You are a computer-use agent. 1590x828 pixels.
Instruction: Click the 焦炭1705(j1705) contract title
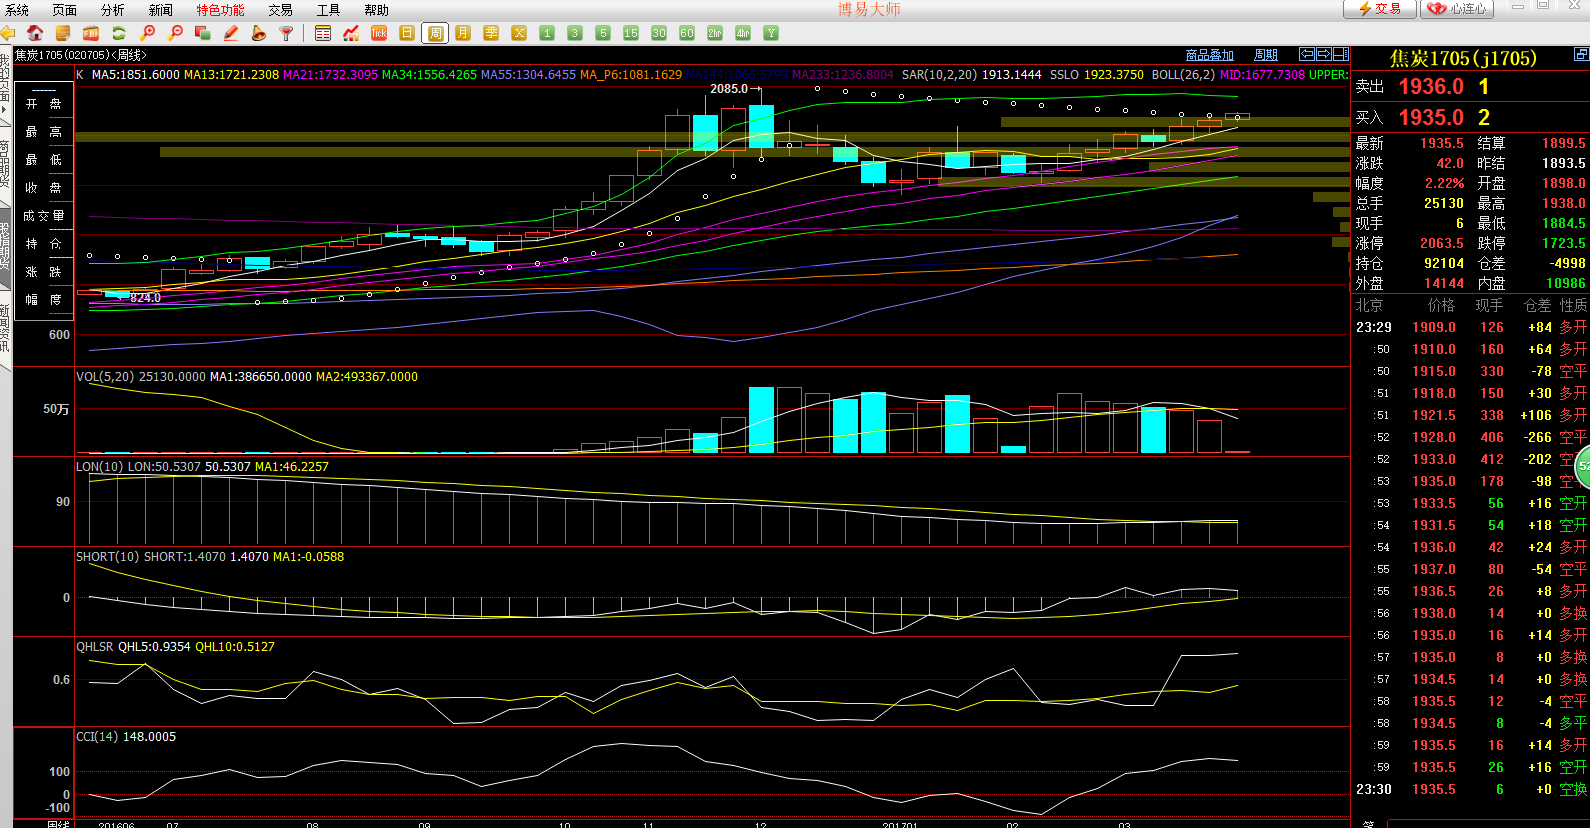[x=1463, y=58]
